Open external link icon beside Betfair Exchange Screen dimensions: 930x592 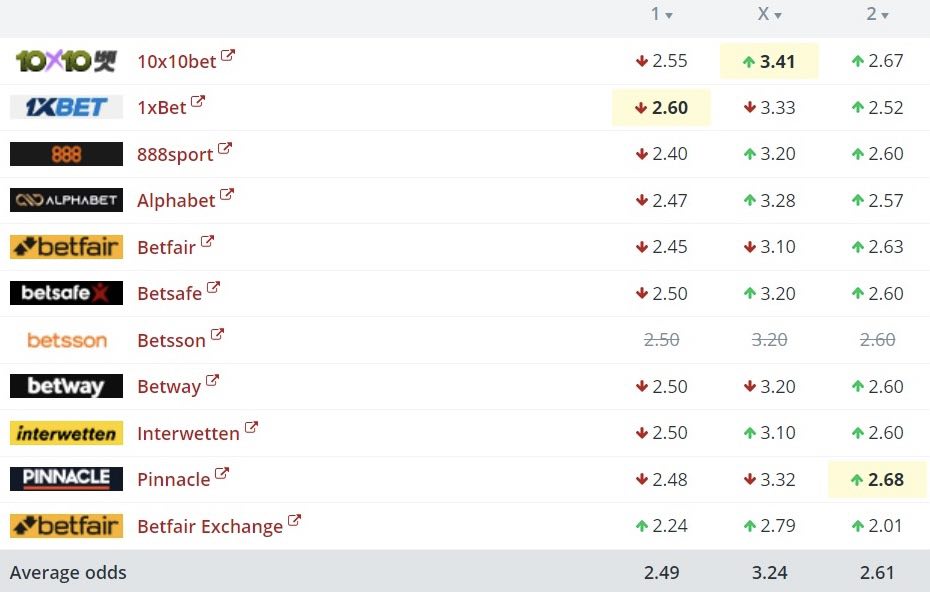tap(294, 521)
